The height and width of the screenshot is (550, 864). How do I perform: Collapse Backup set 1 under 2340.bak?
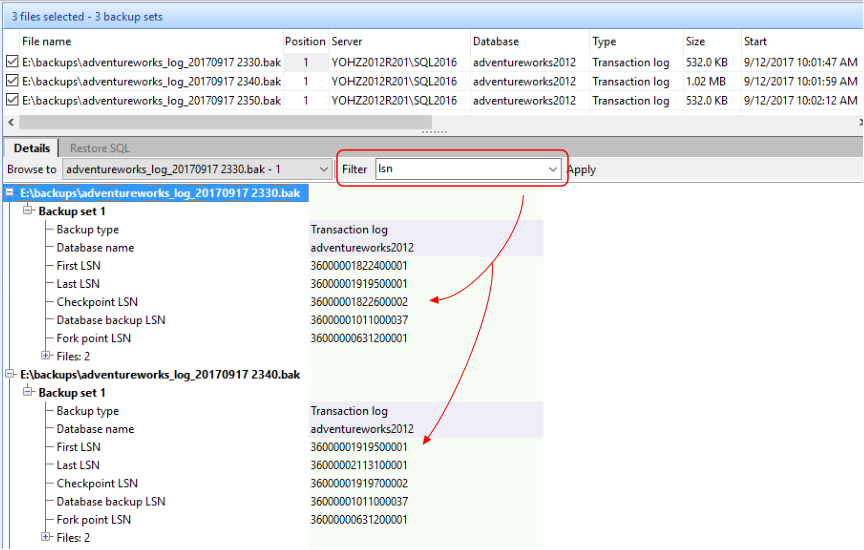(x=28, y=392)
